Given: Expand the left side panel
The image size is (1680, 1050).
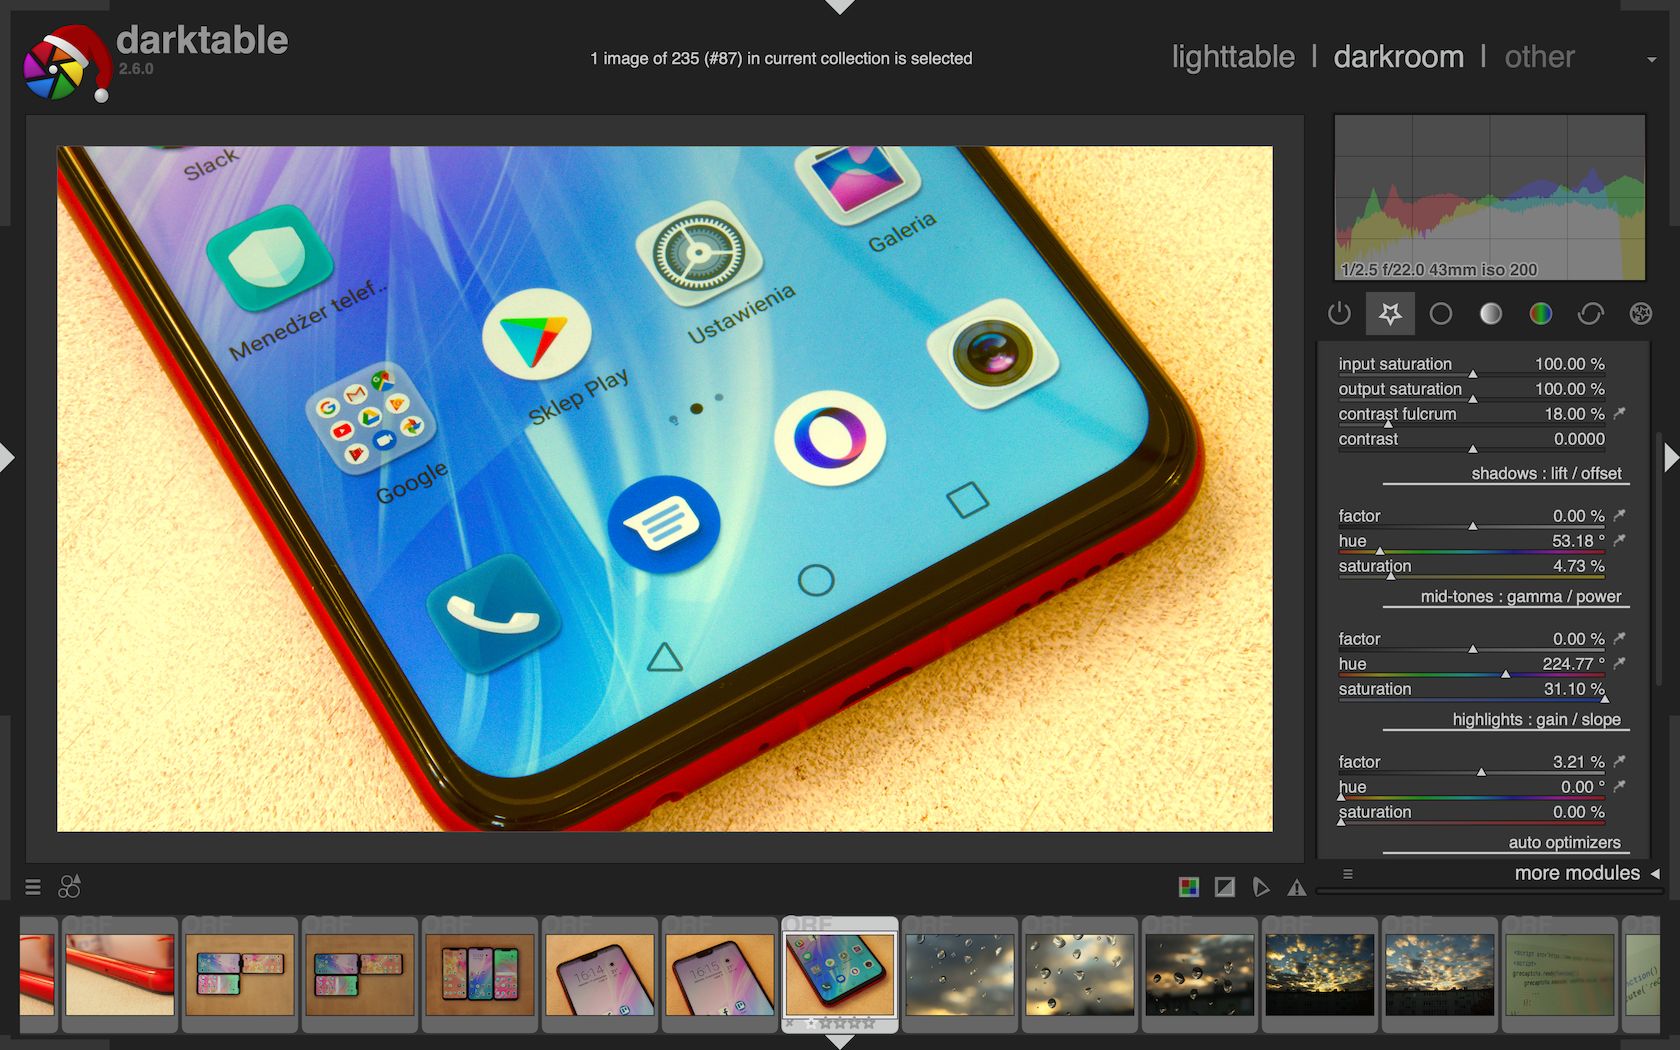Looking at the screenshot, I should coord(7,458).
